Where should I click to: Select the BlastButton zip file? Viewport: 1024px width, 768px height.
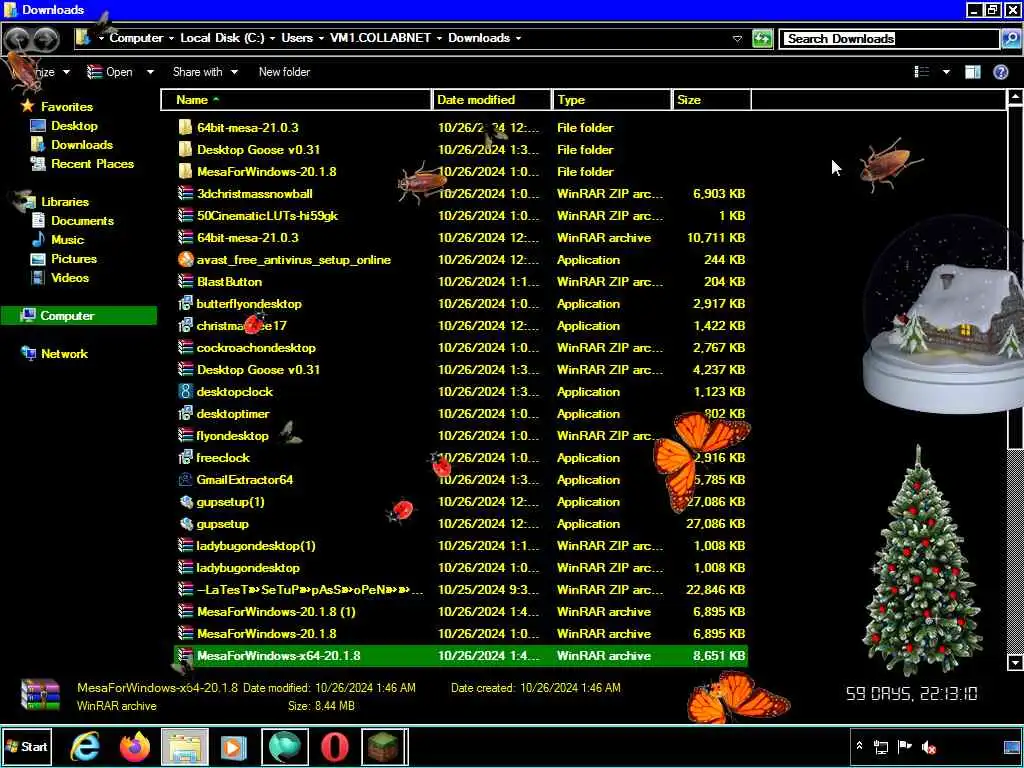pos(229,281)
